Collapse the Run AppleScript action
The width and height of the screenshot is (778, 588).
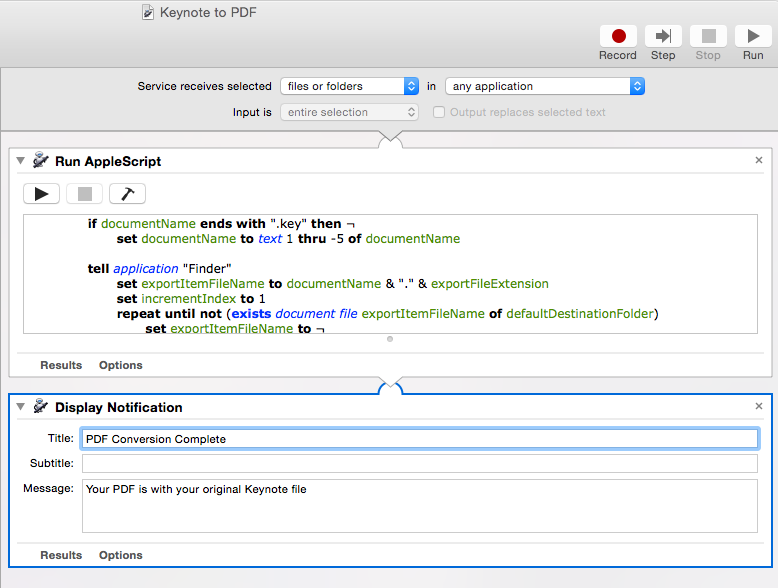point(20,161)
